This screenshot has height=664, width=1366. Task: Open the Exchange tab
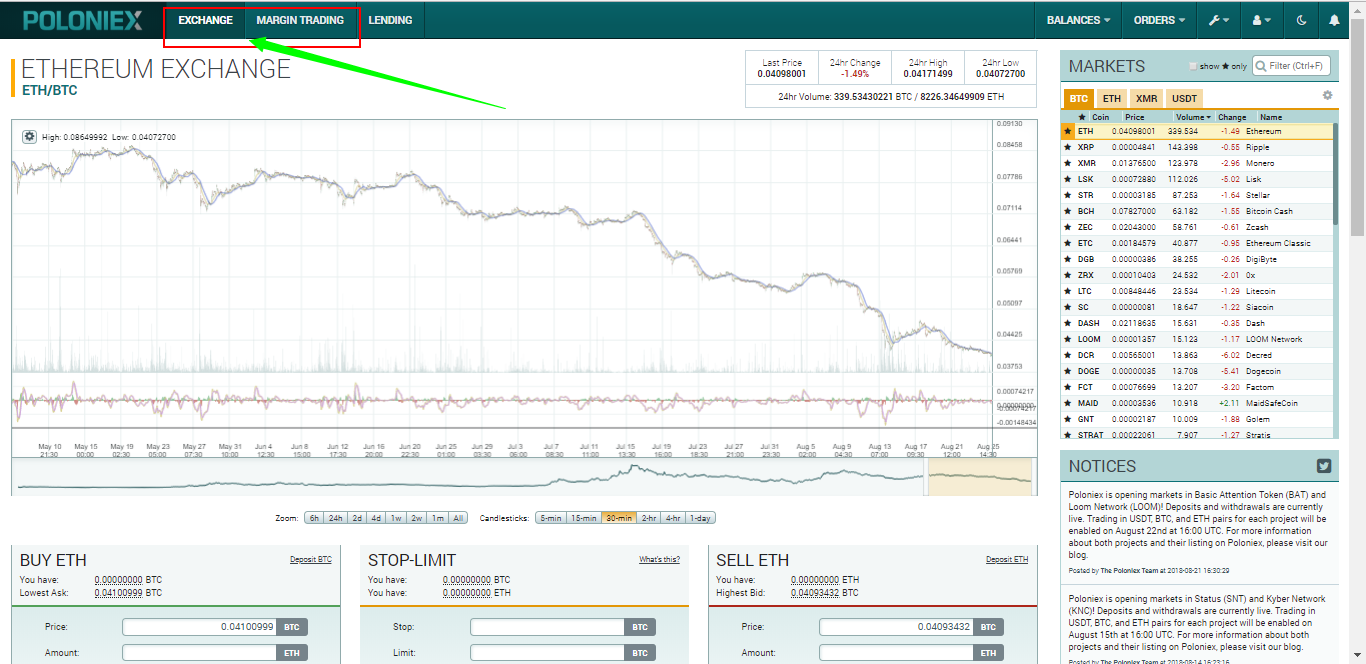click(x=205, y=20)
